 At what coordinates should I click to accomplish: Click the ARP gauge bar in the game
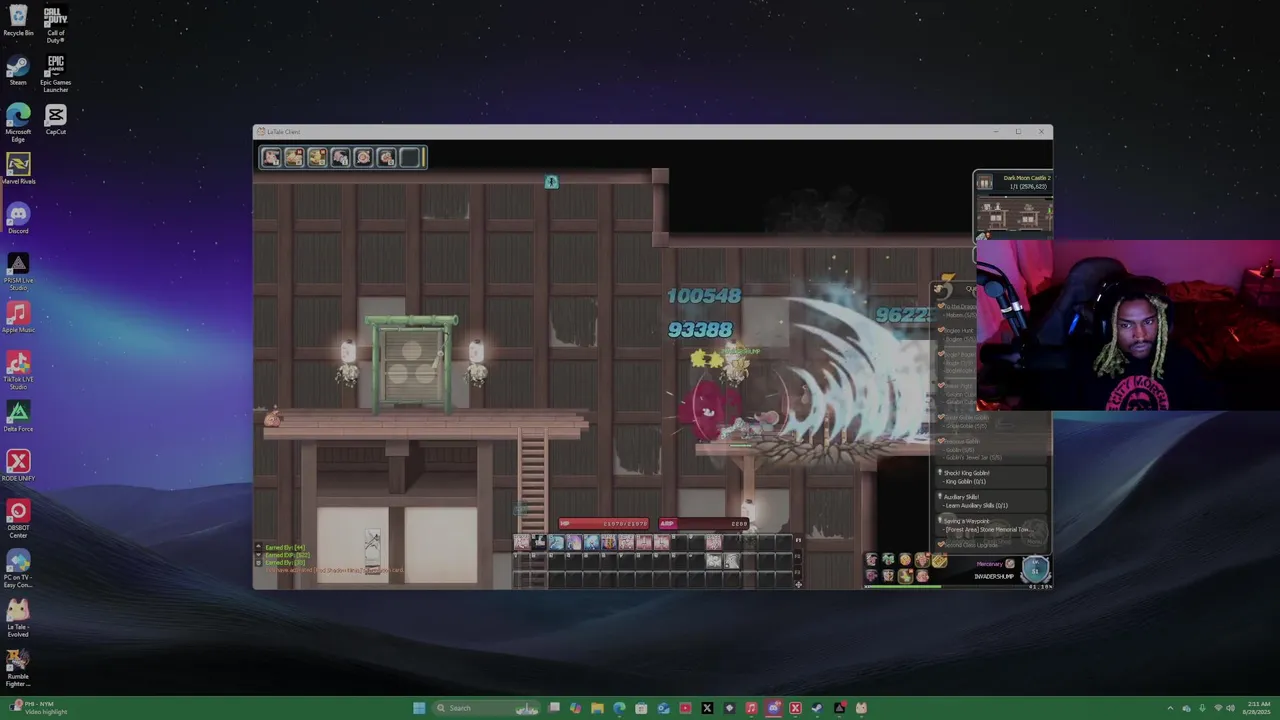pos(703,523)
